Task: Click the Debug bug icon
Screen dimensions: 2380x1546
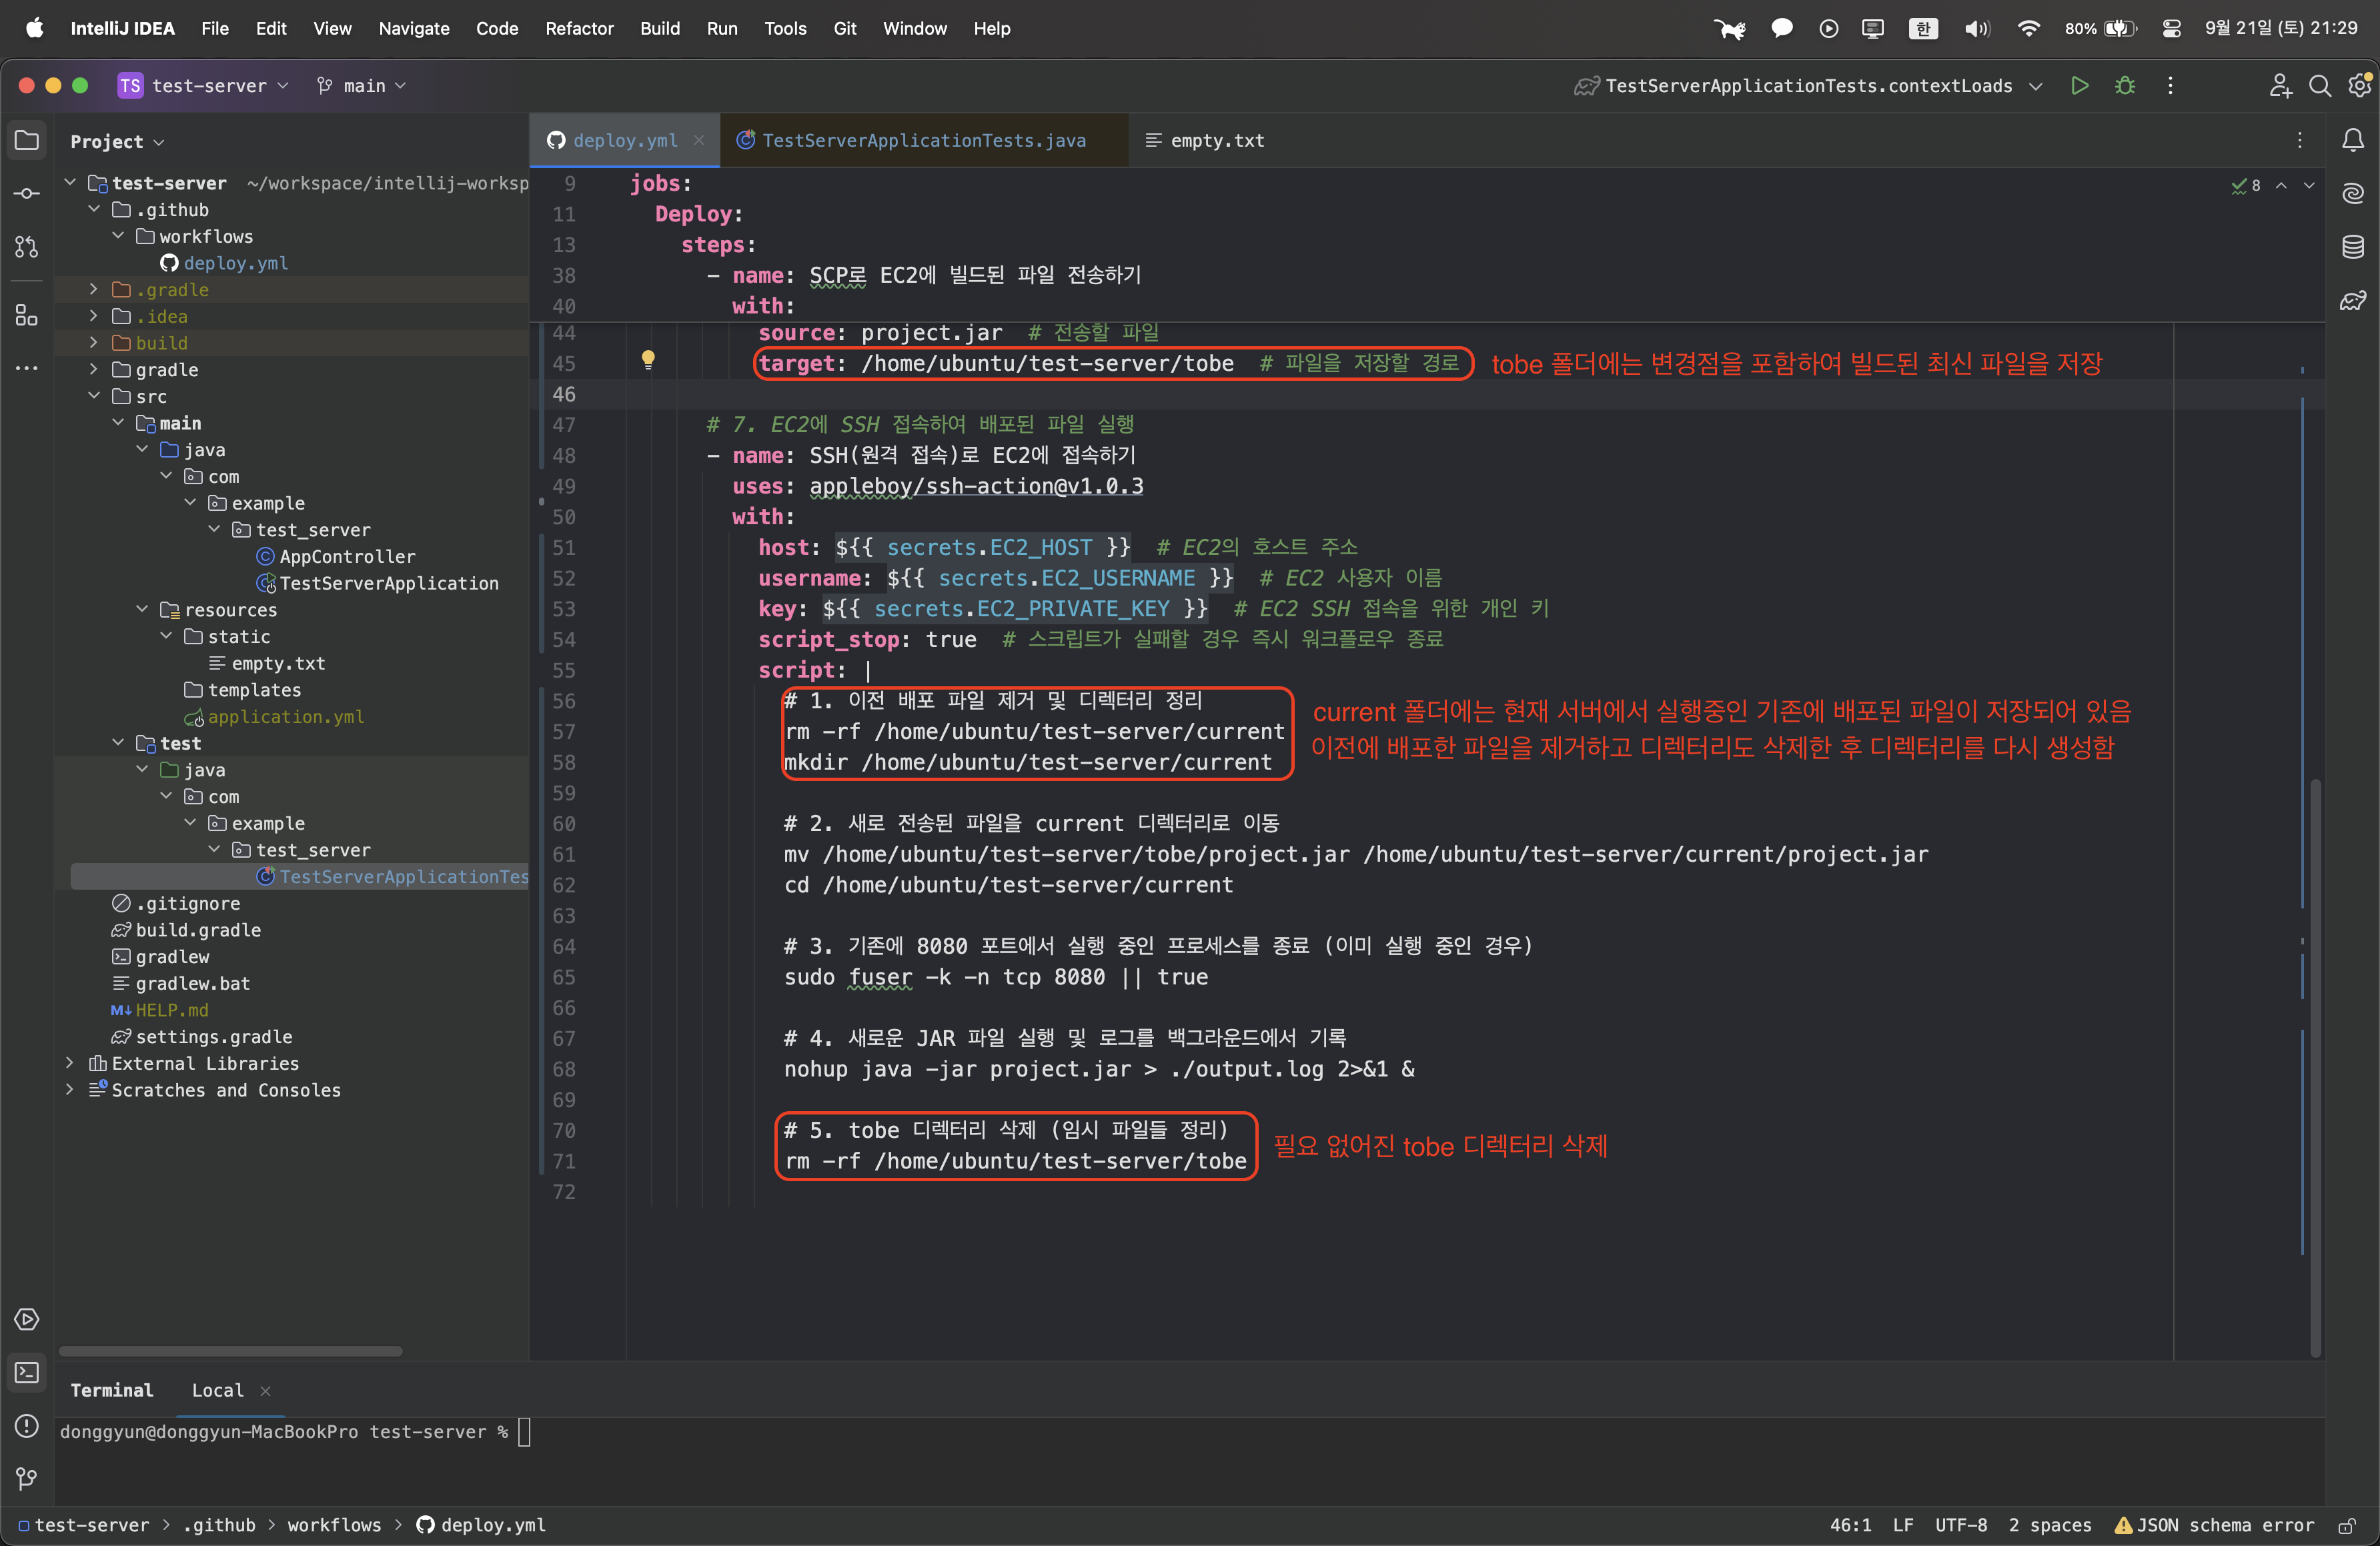Action: tap(2125, 86)
